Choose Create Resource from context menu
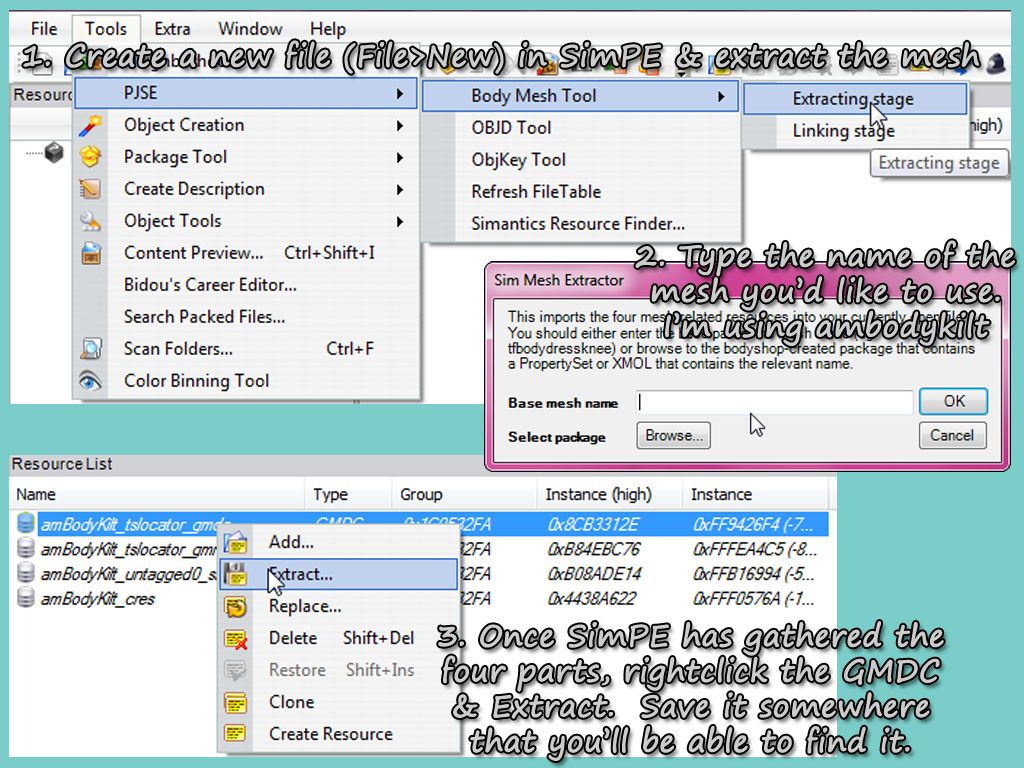The width and height of the screenshot is (1024, 768). click(x=338, y=734)
